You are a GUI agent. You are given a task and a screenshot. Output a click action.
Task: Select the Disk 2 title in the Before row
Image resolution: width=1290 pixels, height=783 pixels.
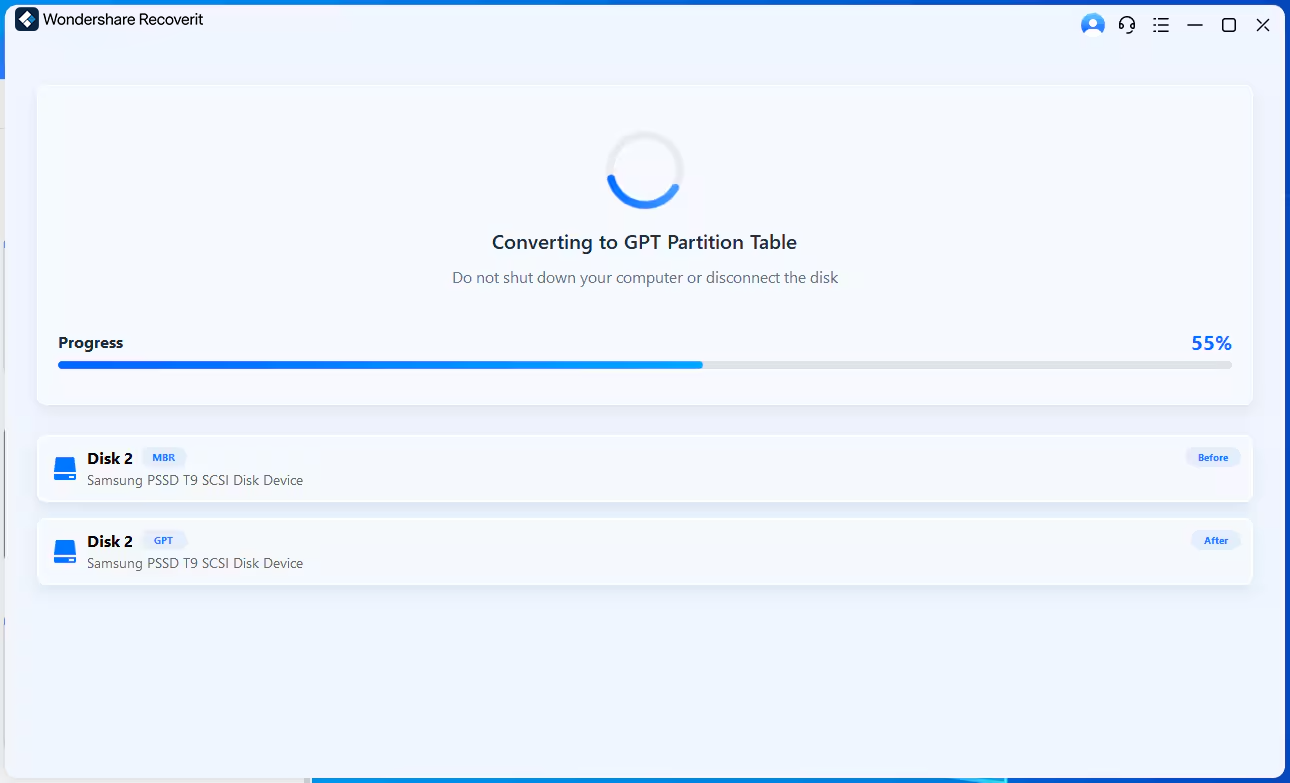[x=110, y=459]
